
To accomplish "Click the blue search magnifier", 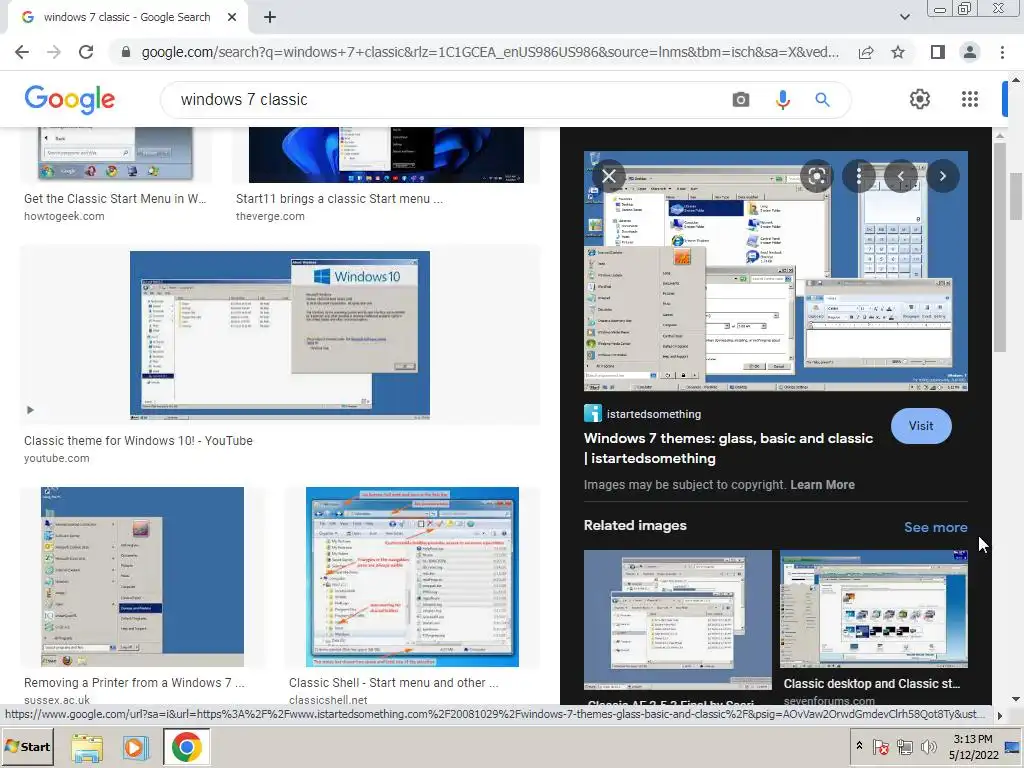I will point(822,99).
